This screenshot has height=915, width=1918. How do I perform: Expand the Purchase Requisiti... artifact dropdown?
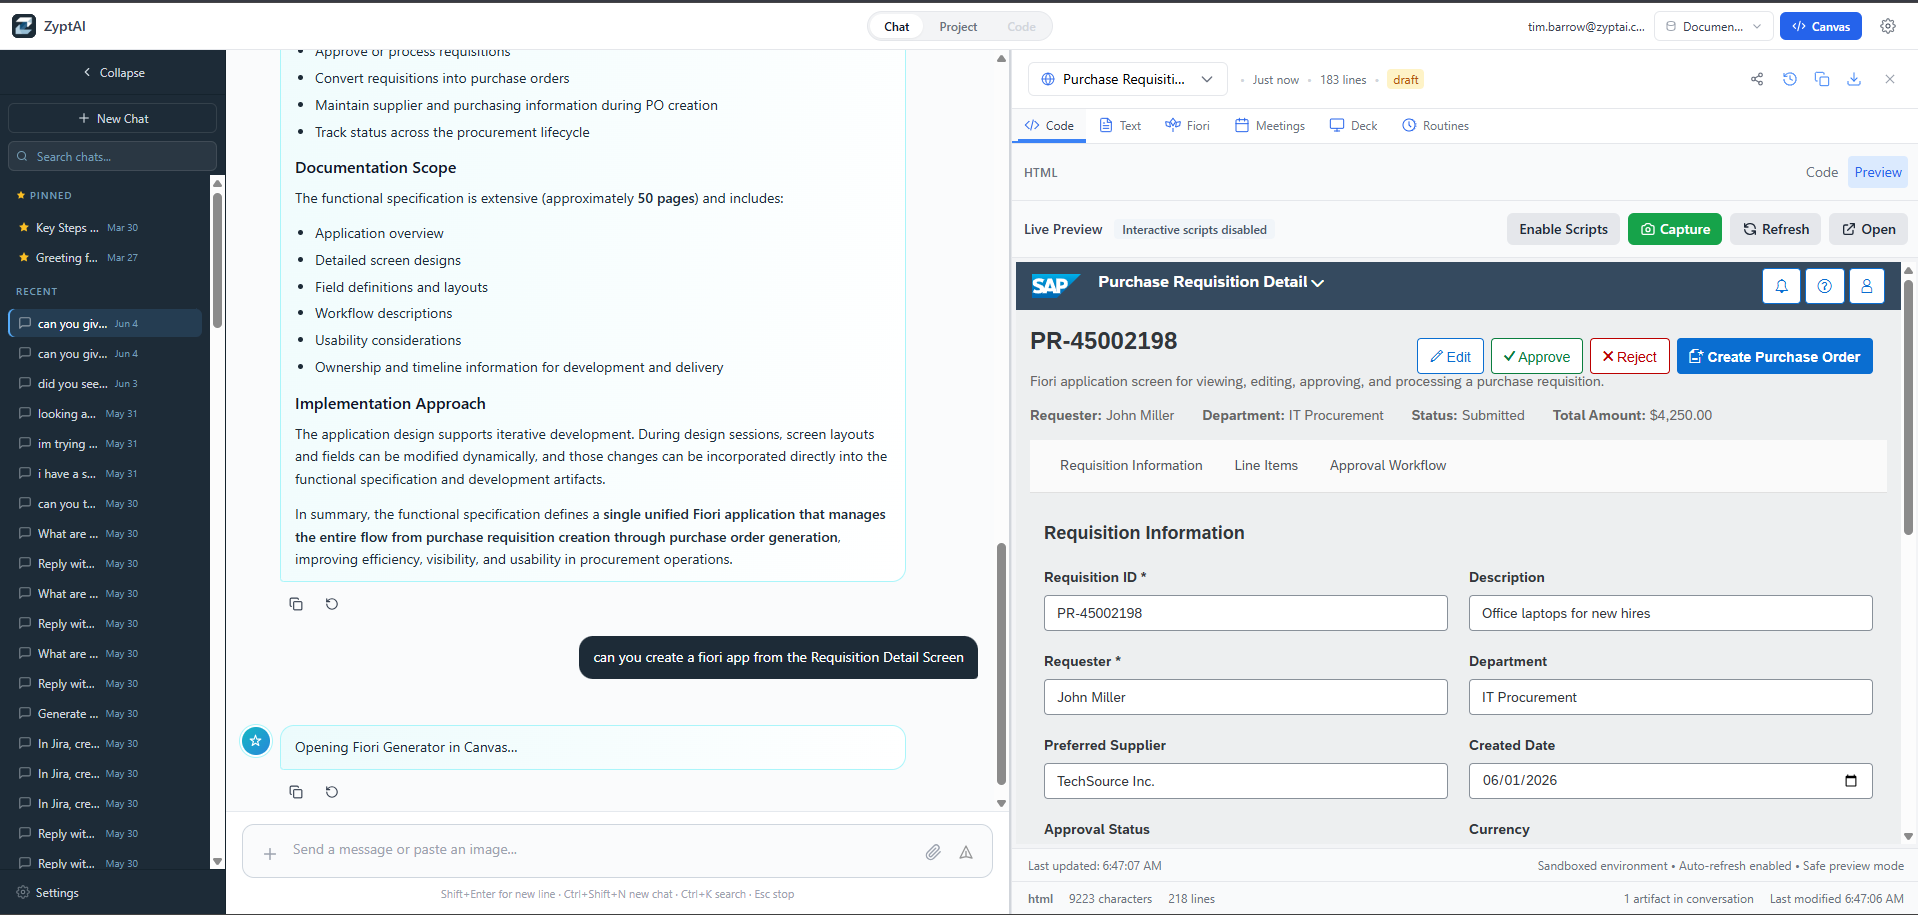point(1127,79)
